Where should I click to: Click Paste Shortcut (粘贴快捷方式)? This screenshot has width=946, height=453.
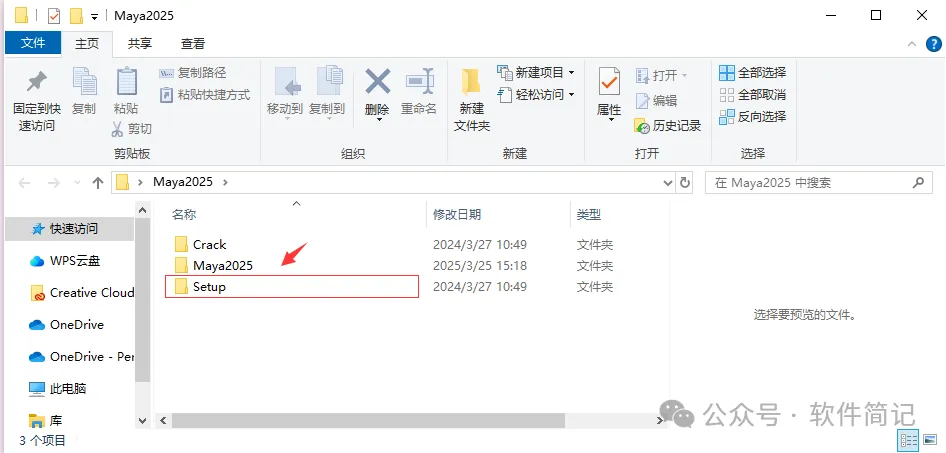coord(205,95)
